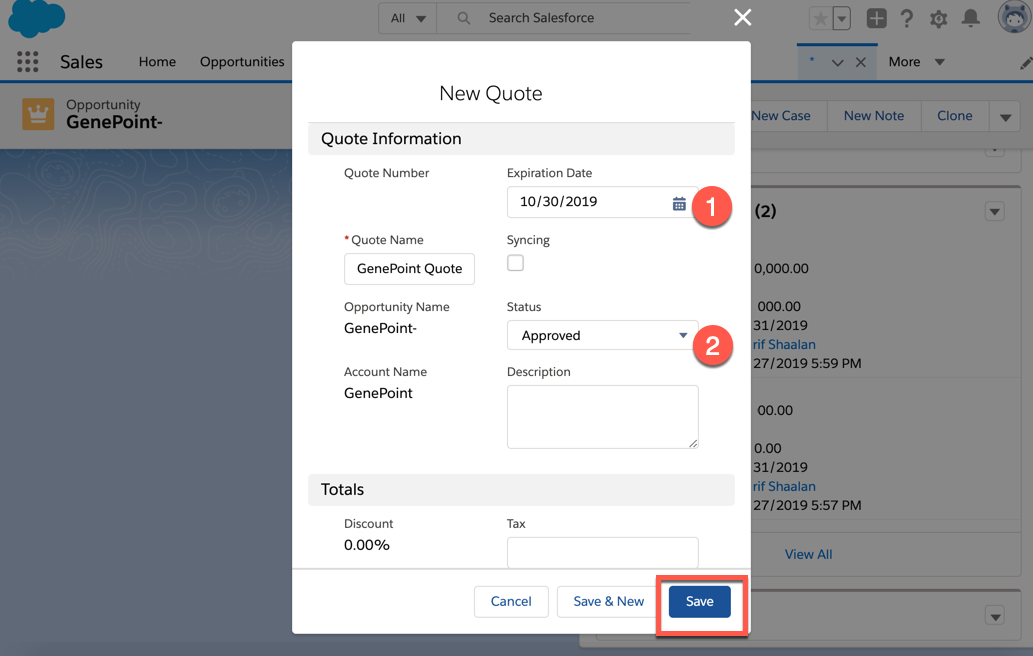The height and width of the screenshot is (656, 1033).
Task: Click the 0.00% discount value
Action: pyautogui.click(x=367, y=545)
